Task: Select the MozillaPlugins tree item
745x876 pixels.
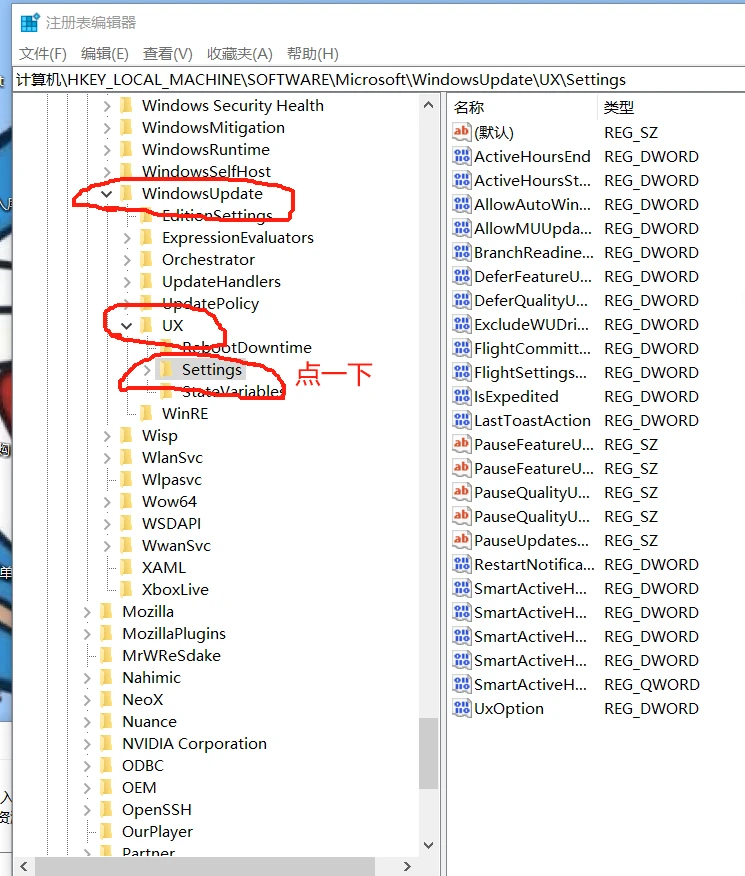Action: point(174,634)
